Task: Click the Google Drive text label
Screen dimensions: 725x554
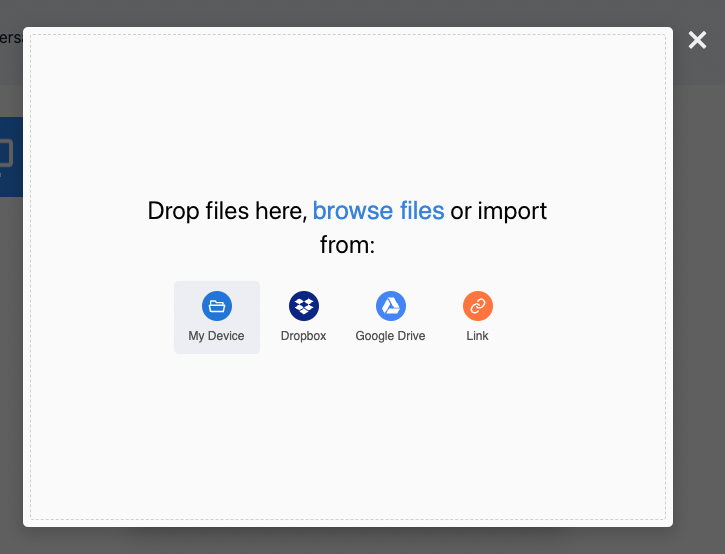Action: click(x=390, y=336)
